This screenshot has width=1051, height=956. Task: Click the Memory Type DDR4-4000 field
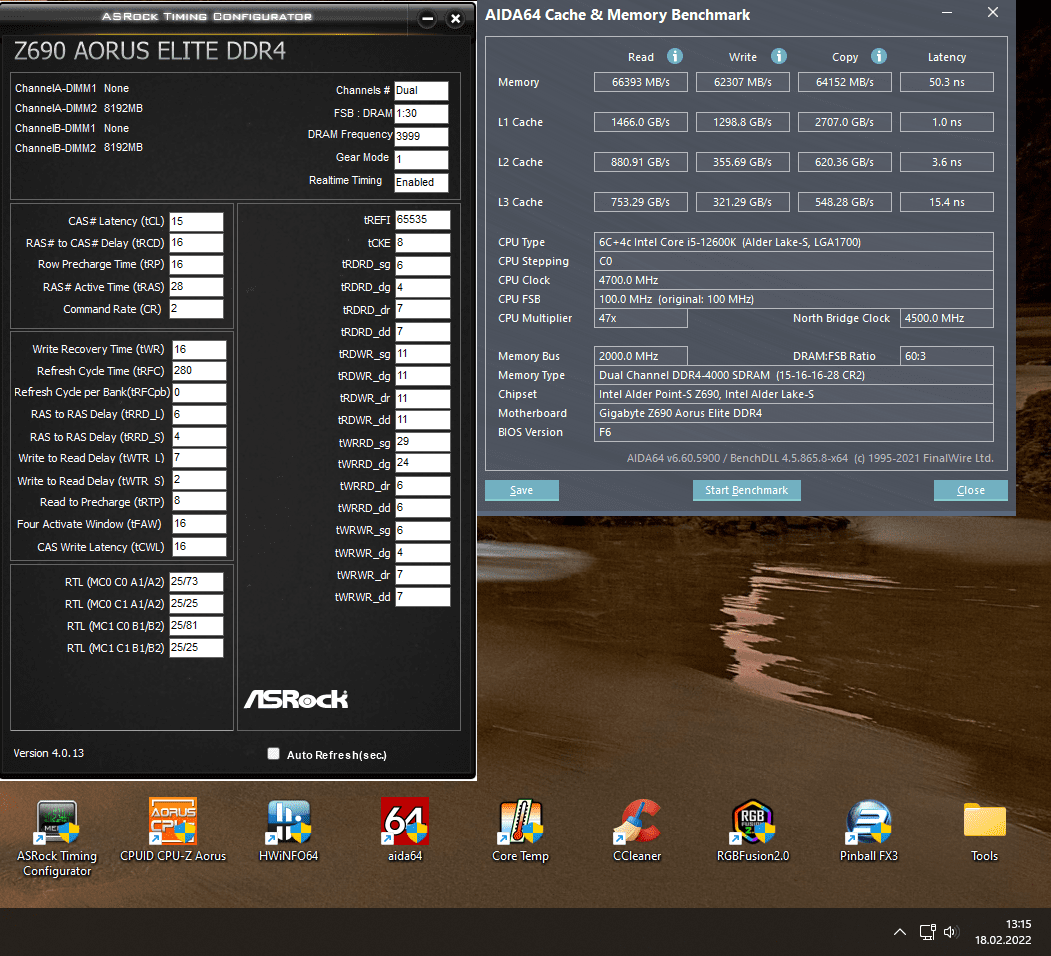coord(794,375)
